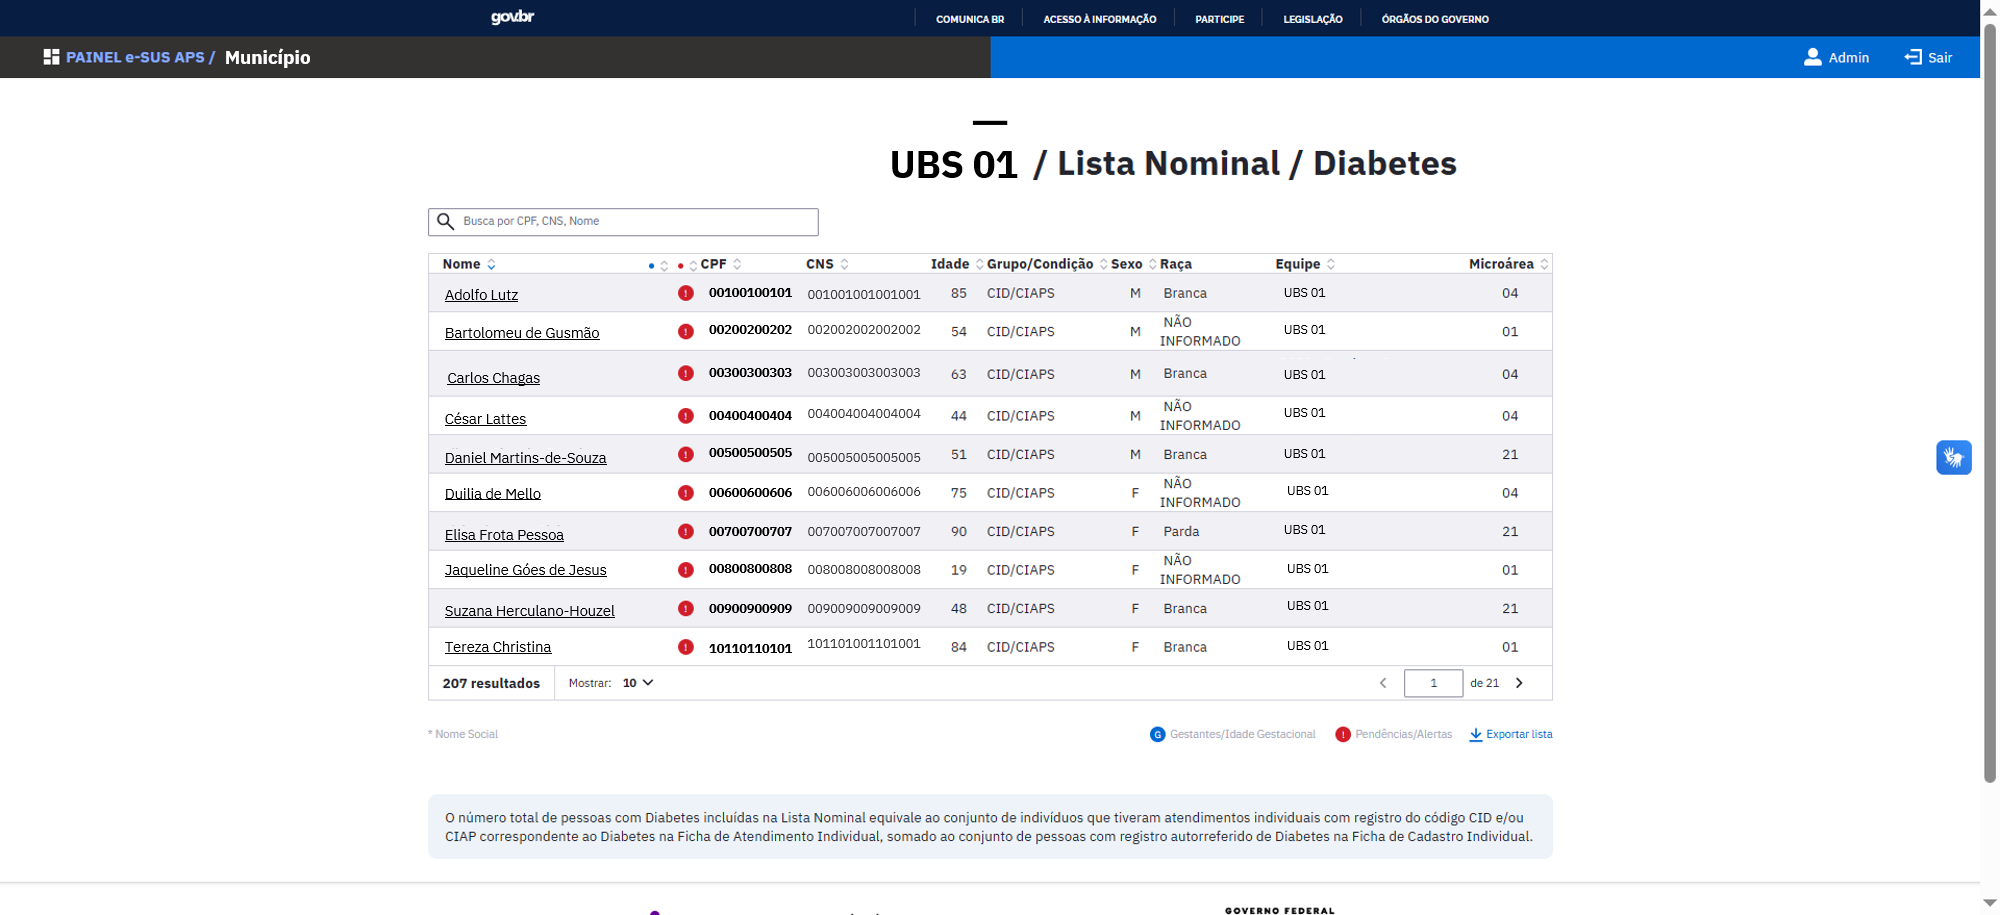Toggle sorting on the Idade column
This screenshot has width=2000, height=915.
pos(977,264)
